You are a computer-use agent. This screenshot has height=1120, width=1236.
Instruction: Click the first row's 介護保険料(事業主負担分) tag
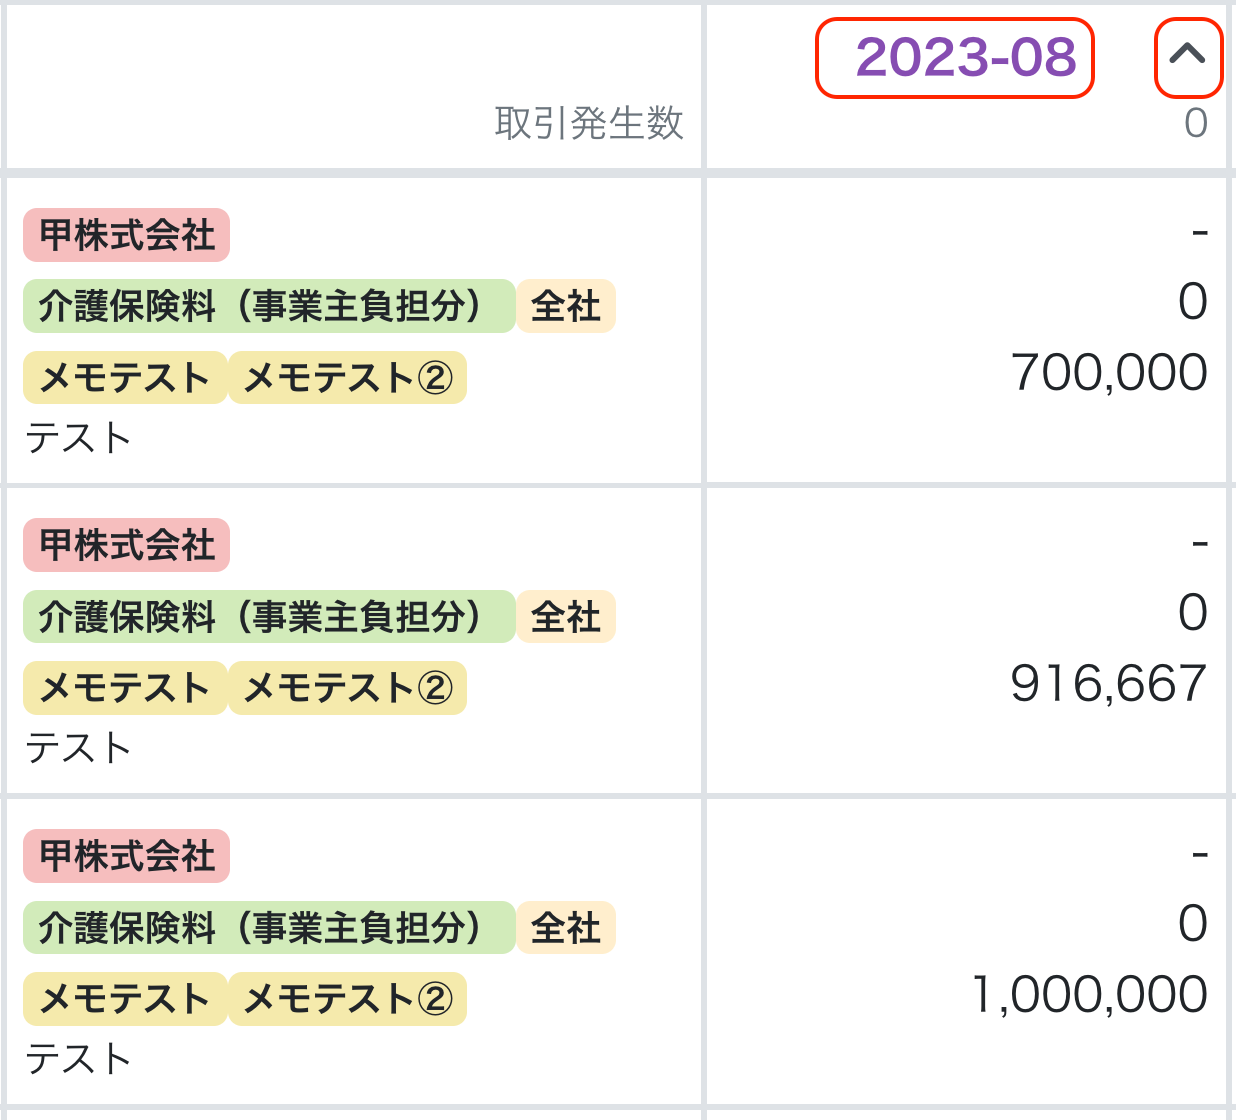pos(269,306)
